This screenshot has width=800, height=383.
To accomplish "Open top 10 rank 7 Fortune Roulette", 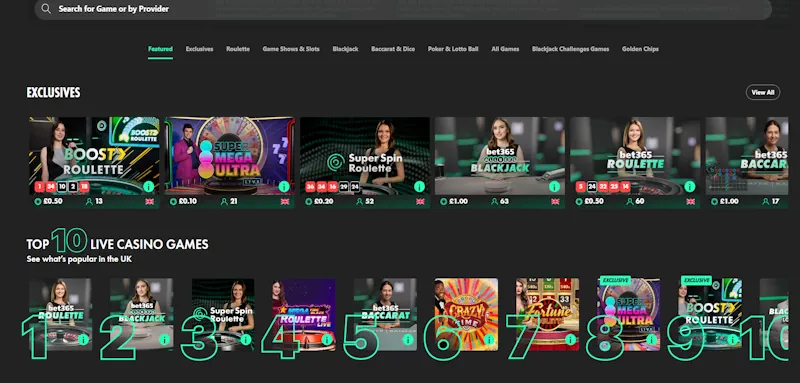I will coord(547,314).
